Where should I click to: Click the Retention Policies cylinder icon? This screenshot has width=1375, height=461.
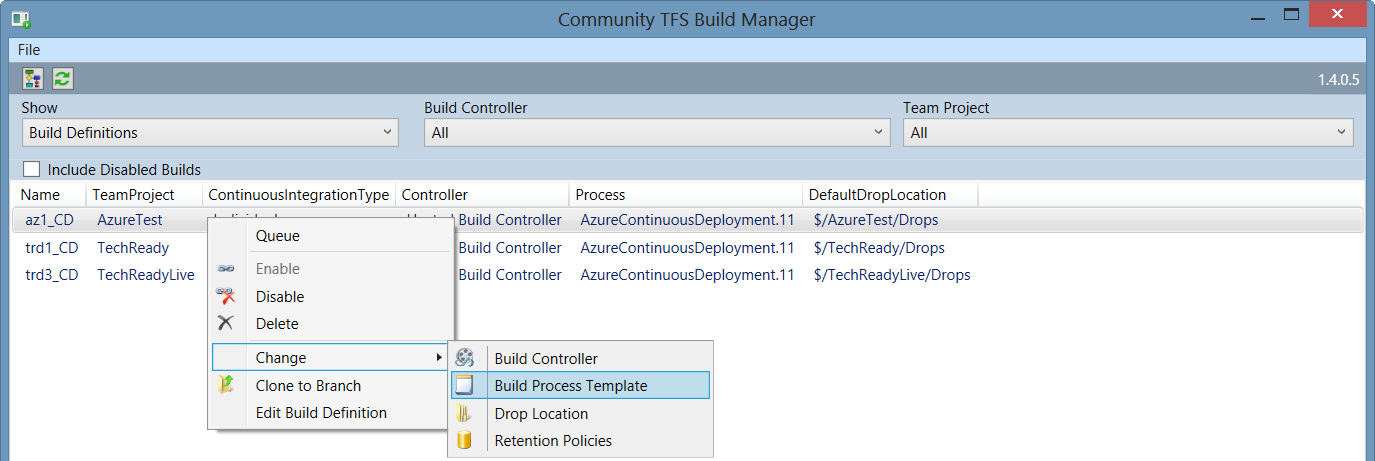coord(465,440)
